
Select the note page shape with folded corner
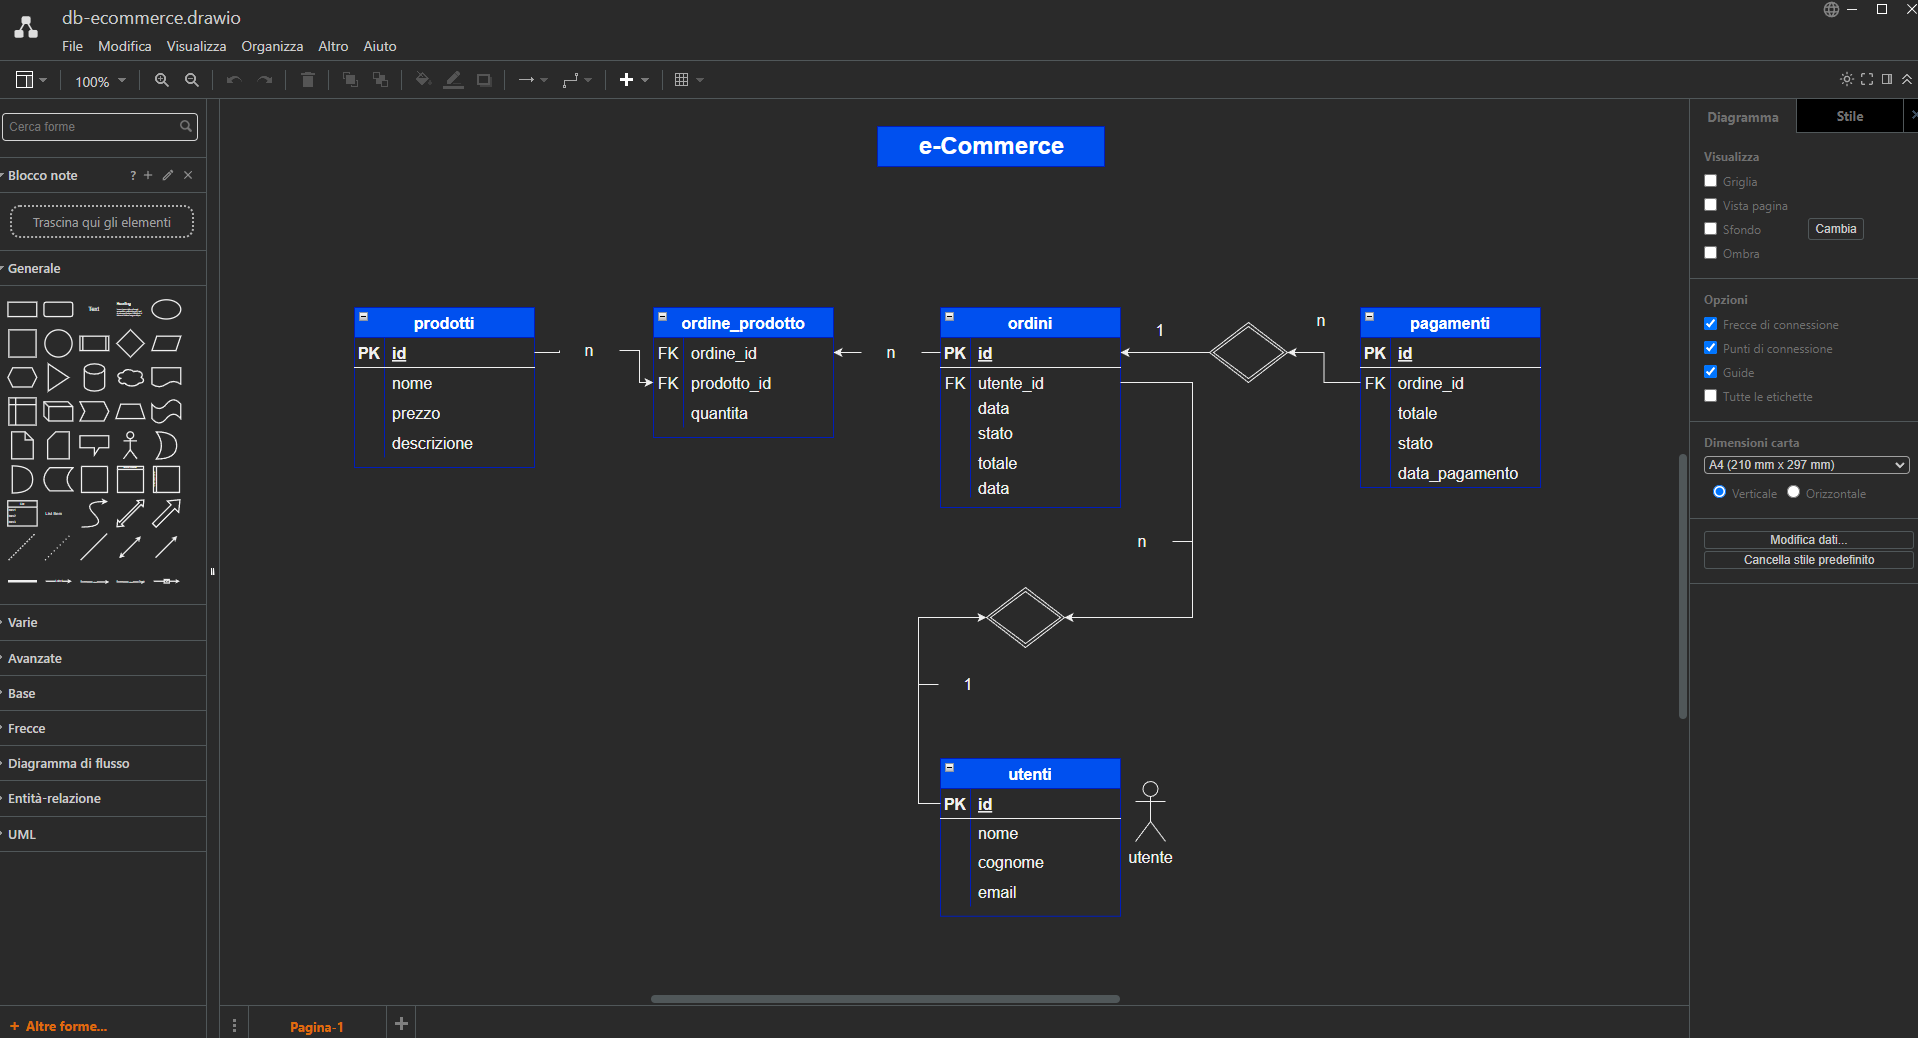22,446
